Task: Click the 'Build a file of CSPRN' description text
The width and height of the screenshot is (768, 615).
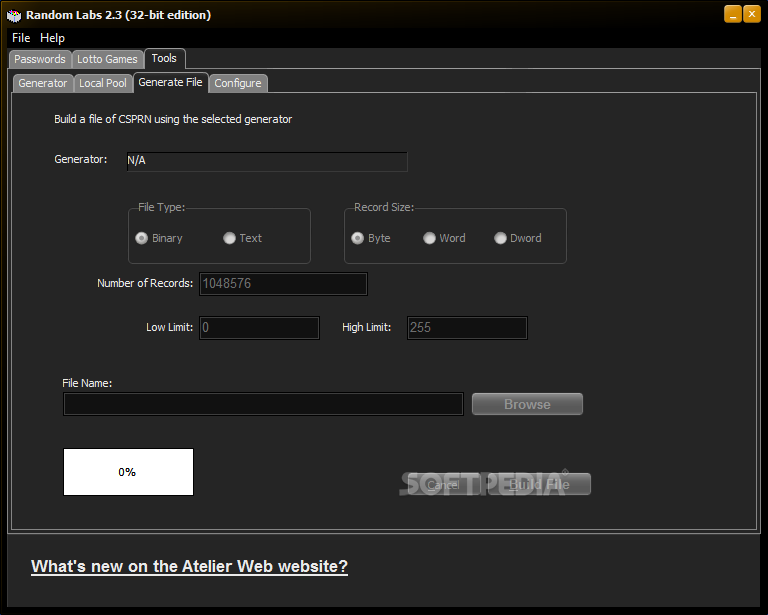Action: pyautogui.click(x=173, y=119)
